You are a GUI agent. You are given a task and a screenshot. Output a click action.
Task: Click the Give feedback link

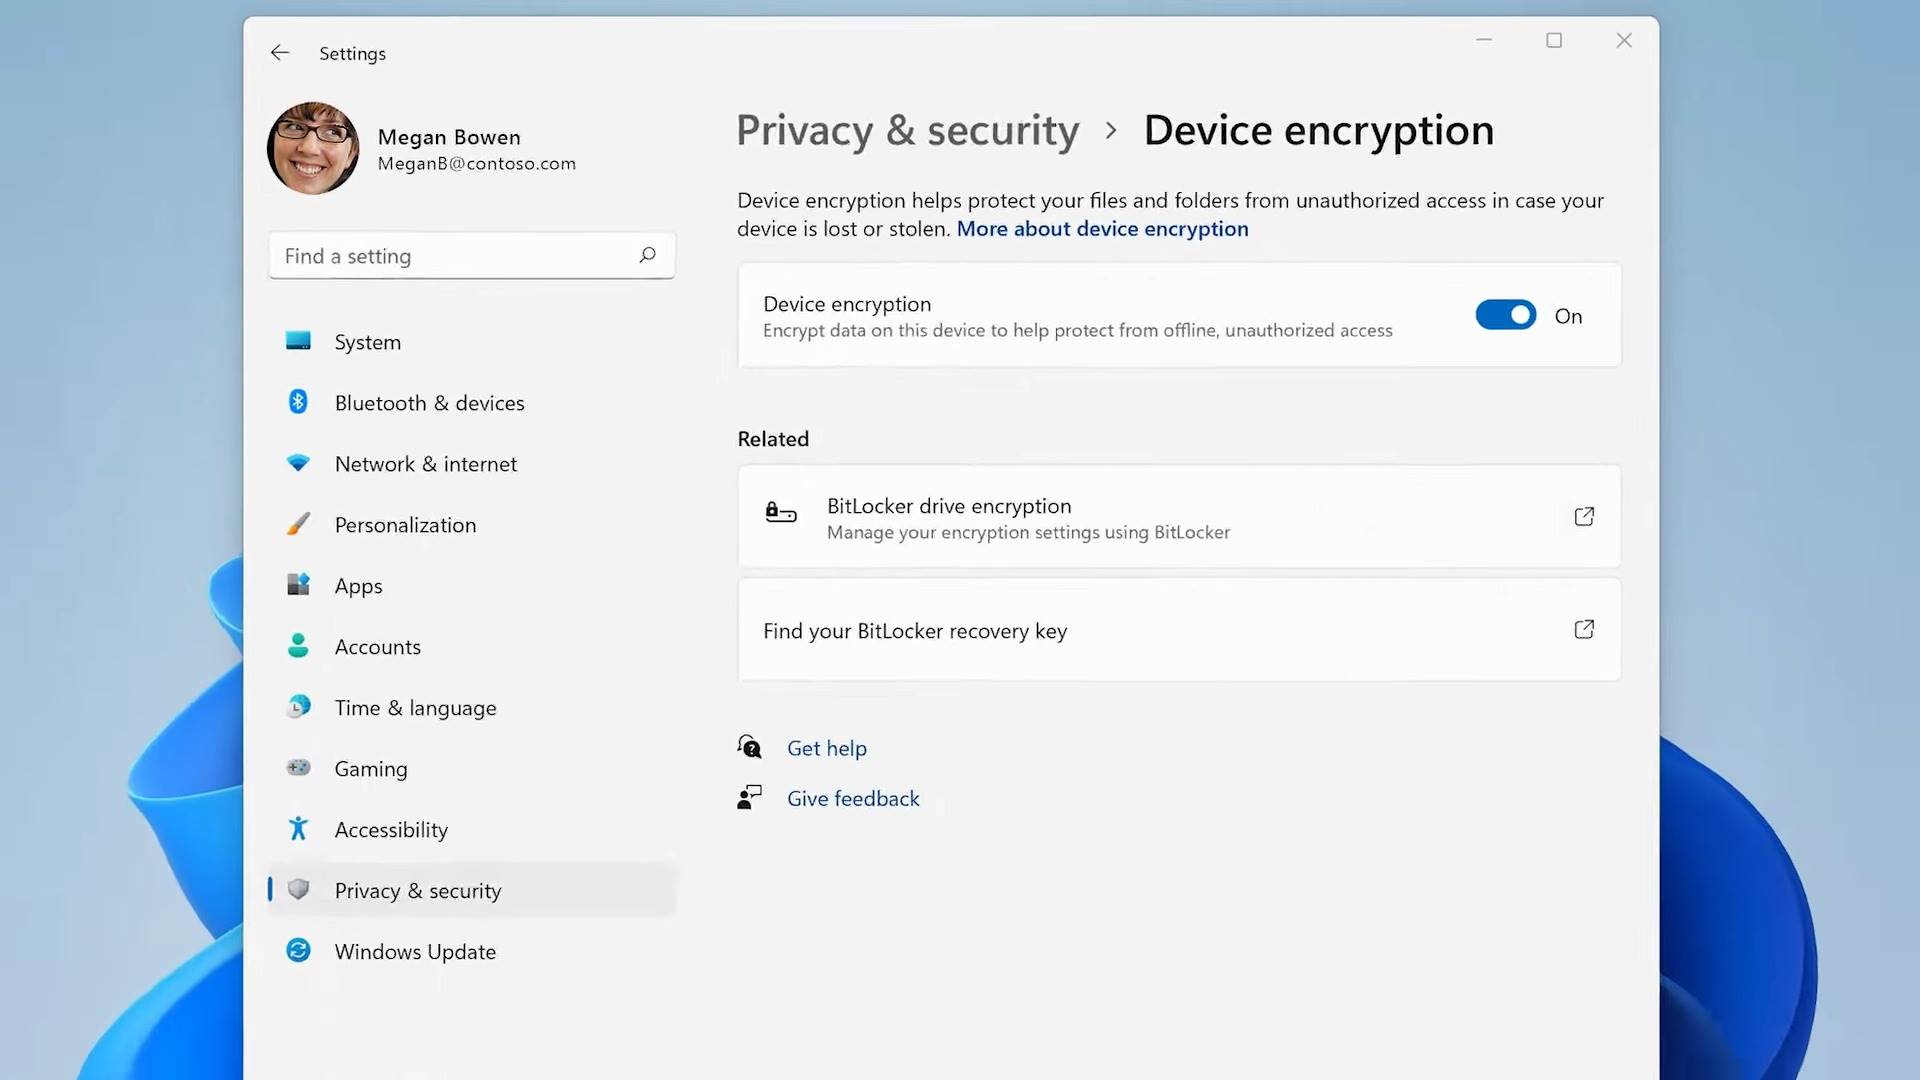[x=852, y=798]
